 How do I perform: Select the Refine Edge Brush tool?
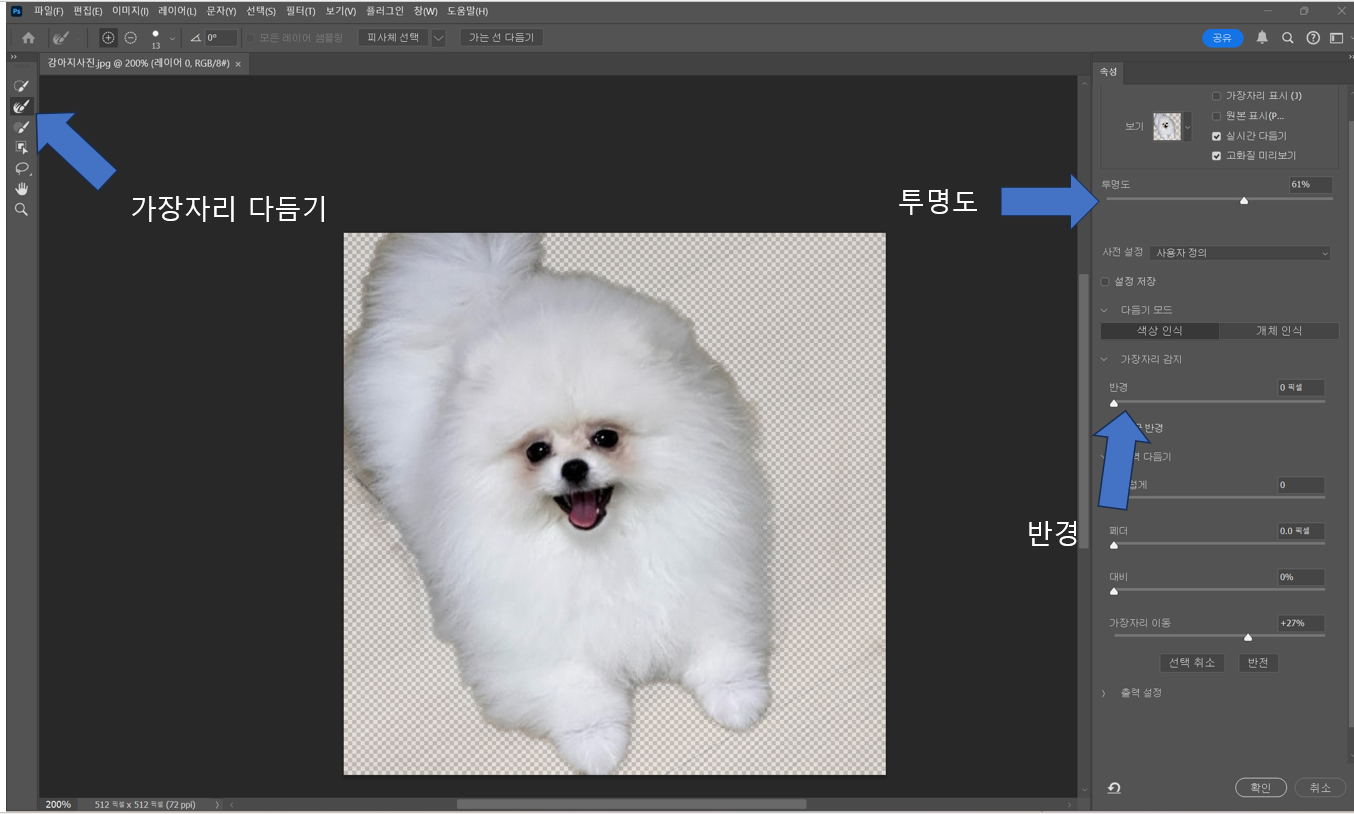click(x=21, y=106)
